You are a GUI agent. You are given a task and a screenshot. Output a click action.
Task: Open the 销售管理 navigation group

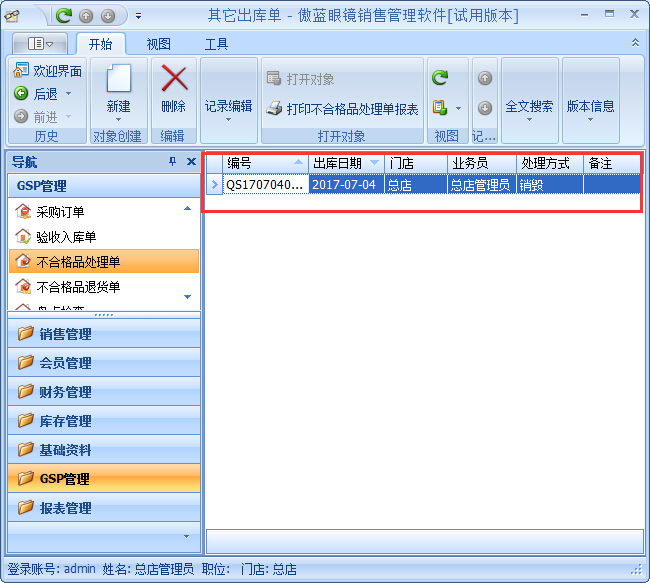click(104, 333)
